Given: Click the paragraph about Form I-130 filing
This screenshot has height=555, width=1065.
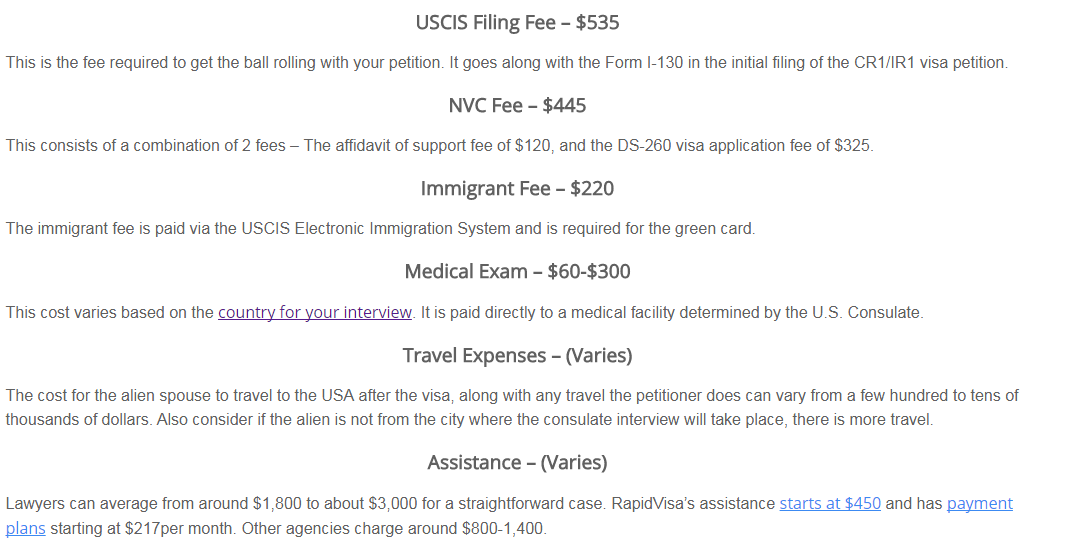Looking at the screenshot, I should coord(507,62).
